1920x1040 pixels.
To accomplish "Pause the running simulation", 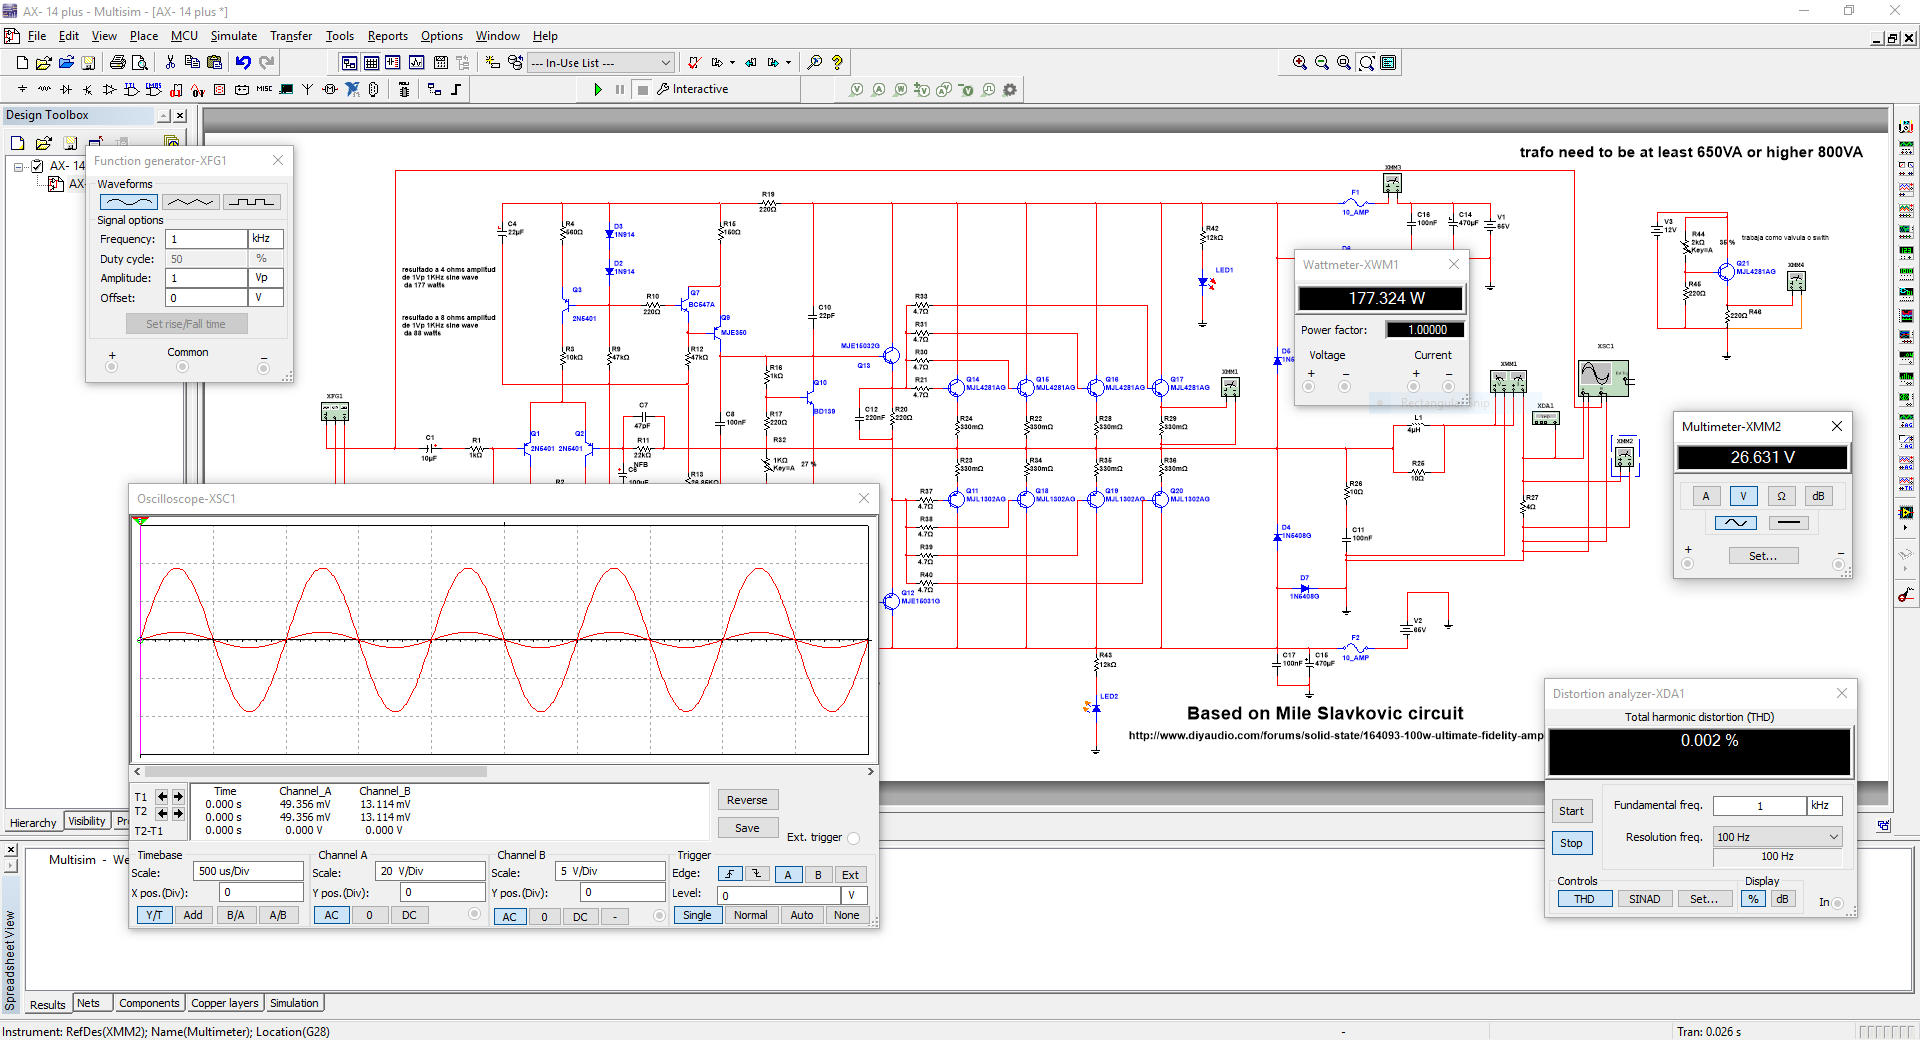I will click(620, 90).
